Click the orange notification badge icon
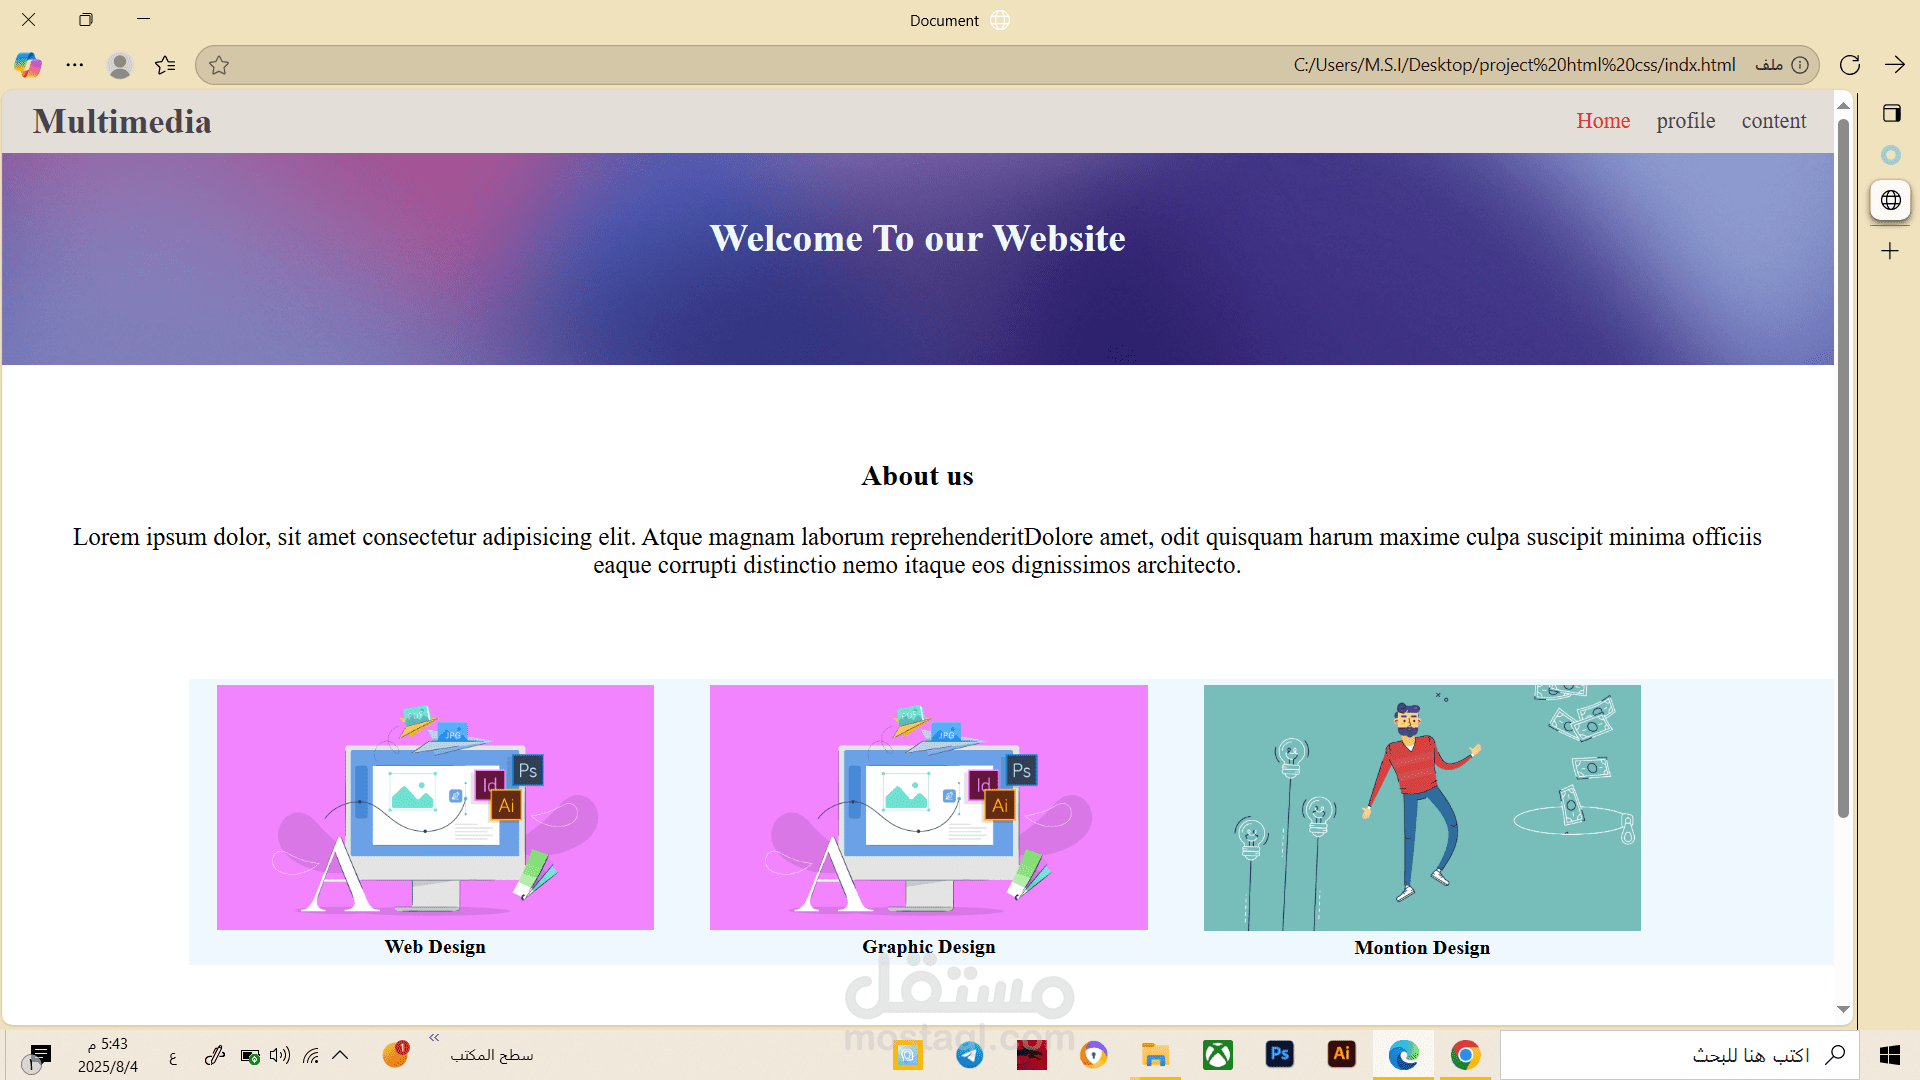 coord(395,1054)
